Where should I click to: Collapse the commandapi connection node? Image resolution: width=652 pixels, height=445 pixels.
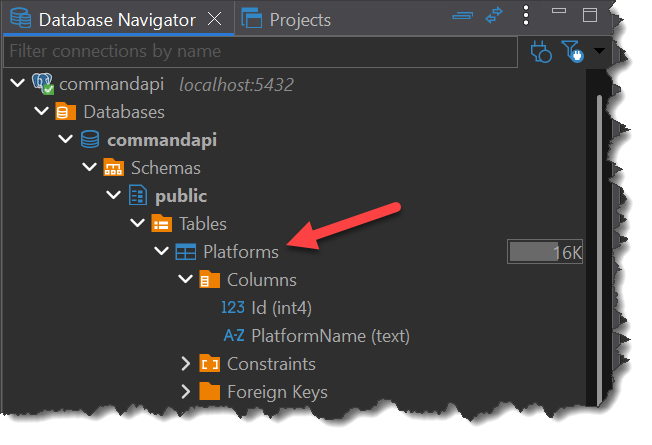(x=17, y=83)
